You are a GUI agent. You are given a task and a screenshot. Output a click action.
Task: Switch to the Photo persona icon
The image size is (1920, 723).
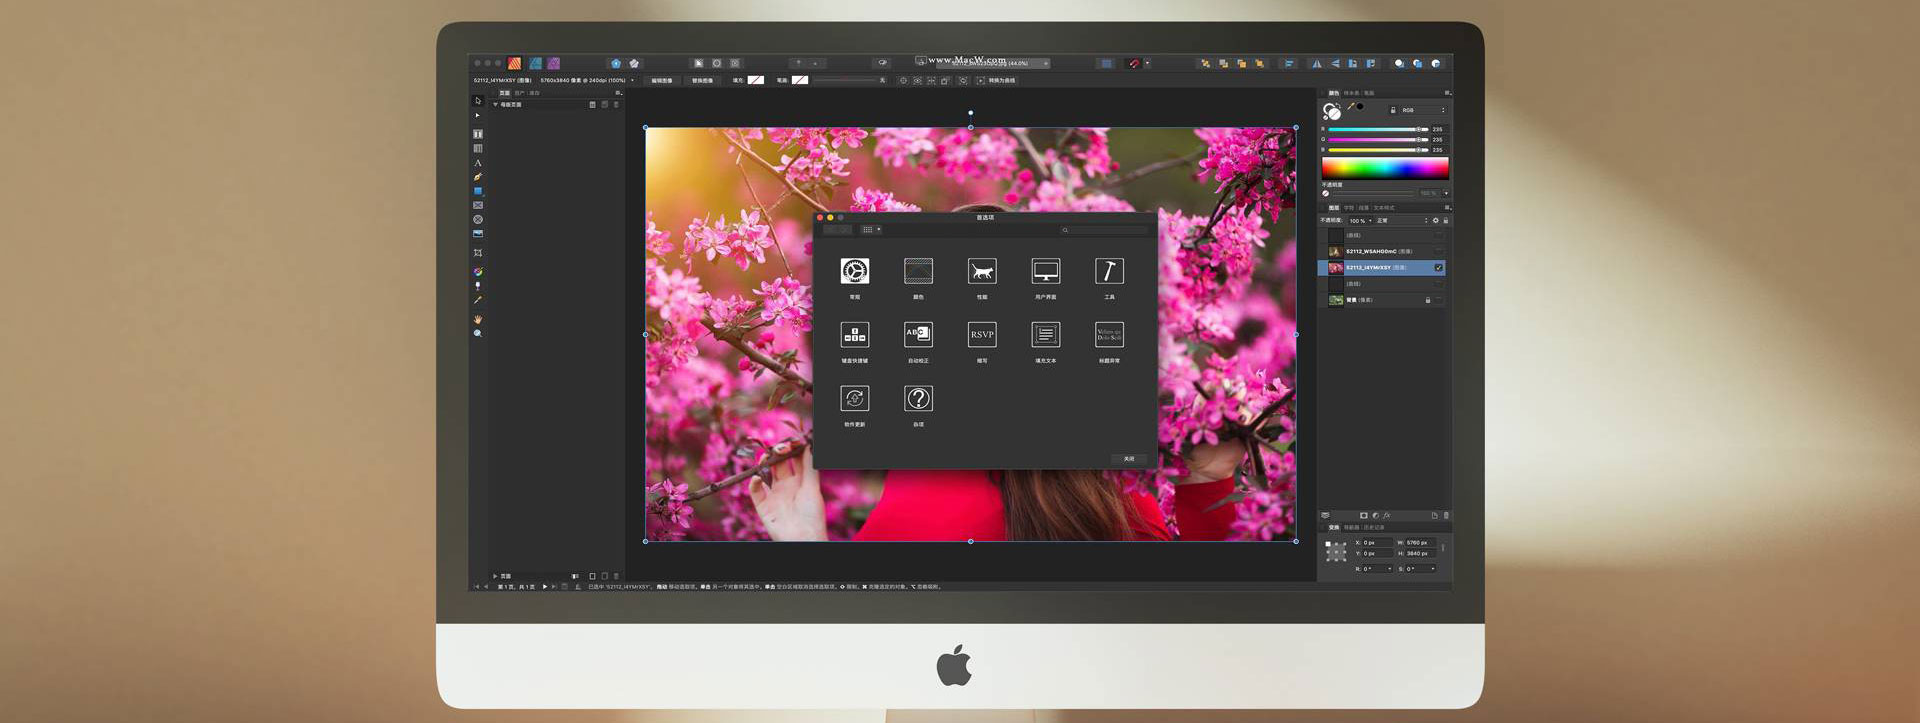[553, 63]
